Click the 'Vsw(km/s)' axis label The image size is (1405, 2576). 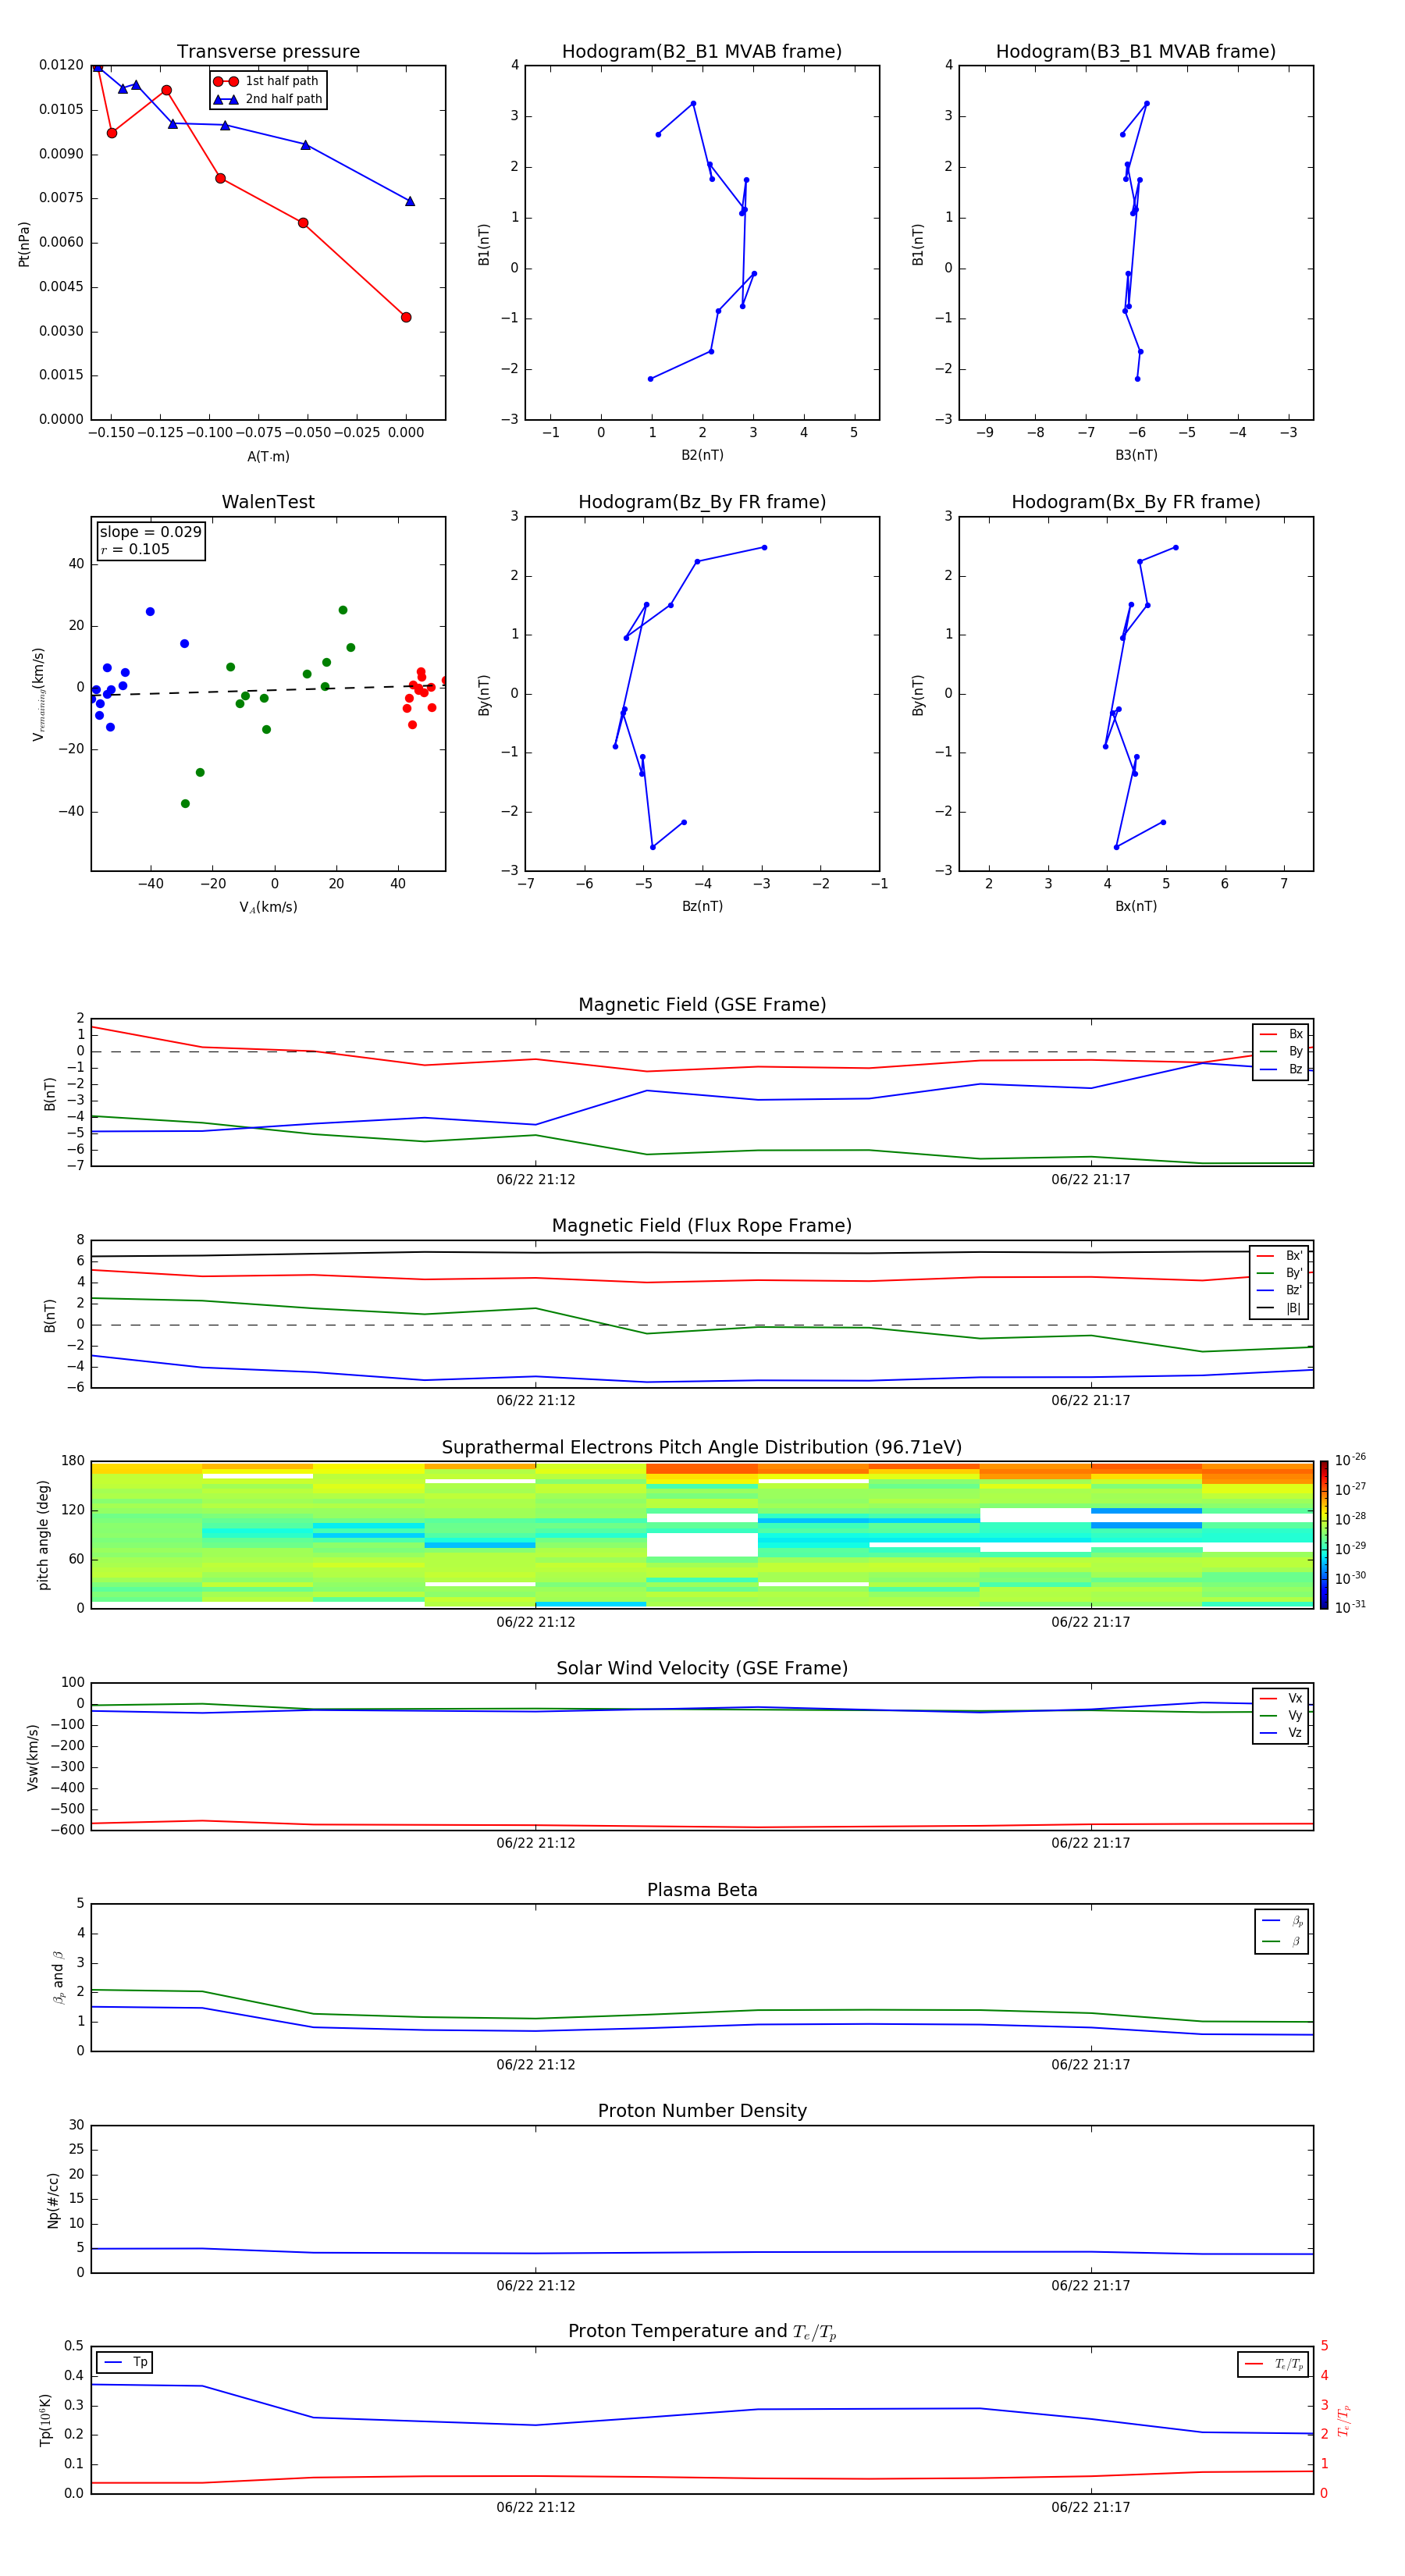pyautogui.click(x=33, y=1757)
